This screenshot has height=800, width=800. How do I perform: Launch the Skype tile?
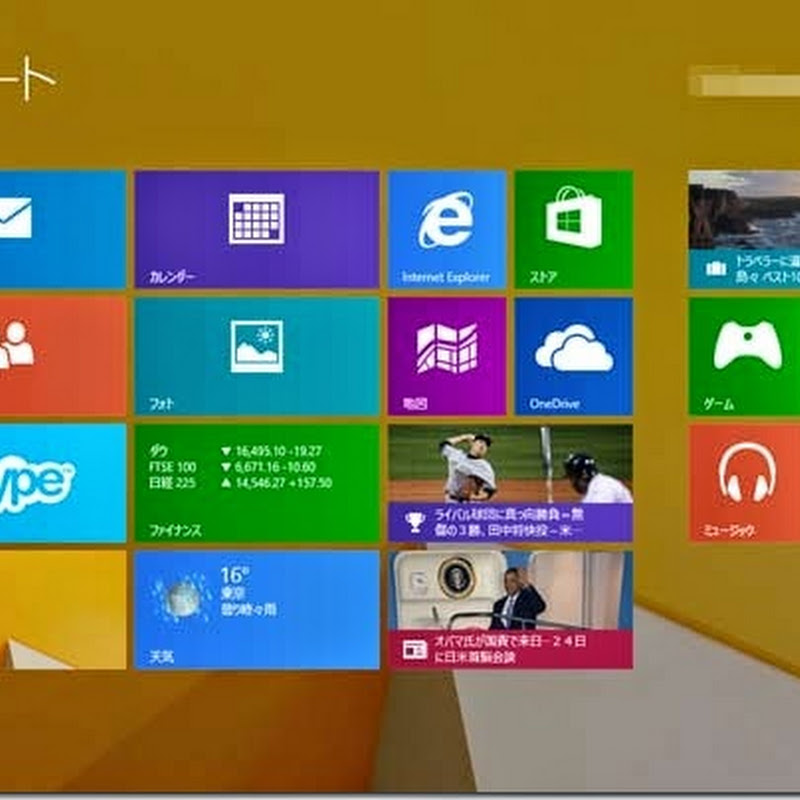63,483
